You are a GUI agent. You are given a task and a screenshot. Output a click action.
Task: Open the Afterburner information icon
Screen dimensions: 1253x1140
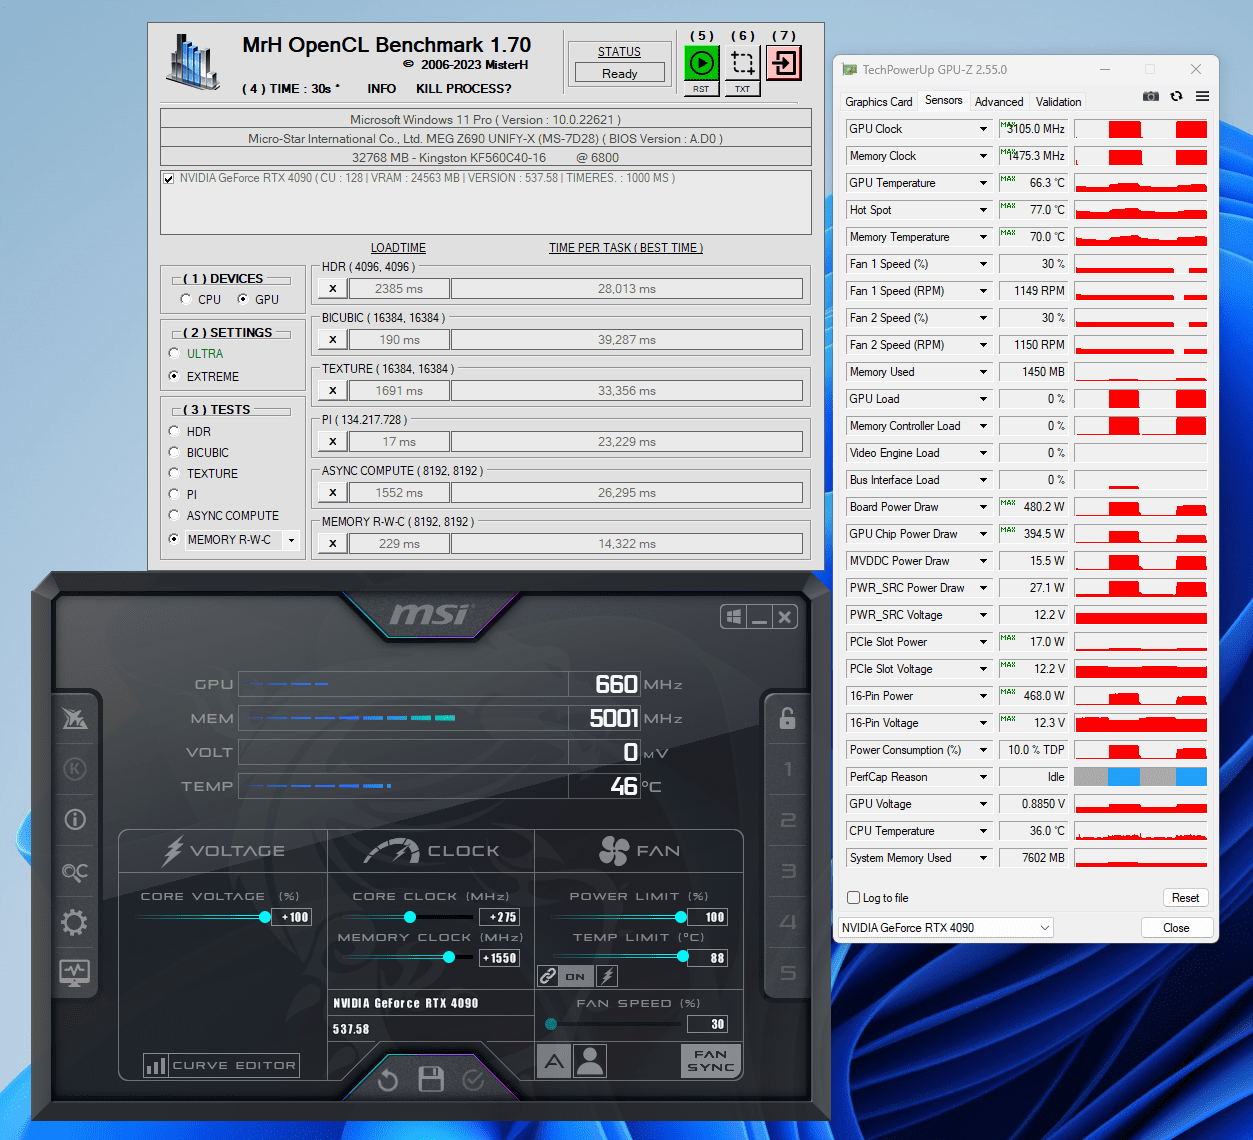point(75,819)
